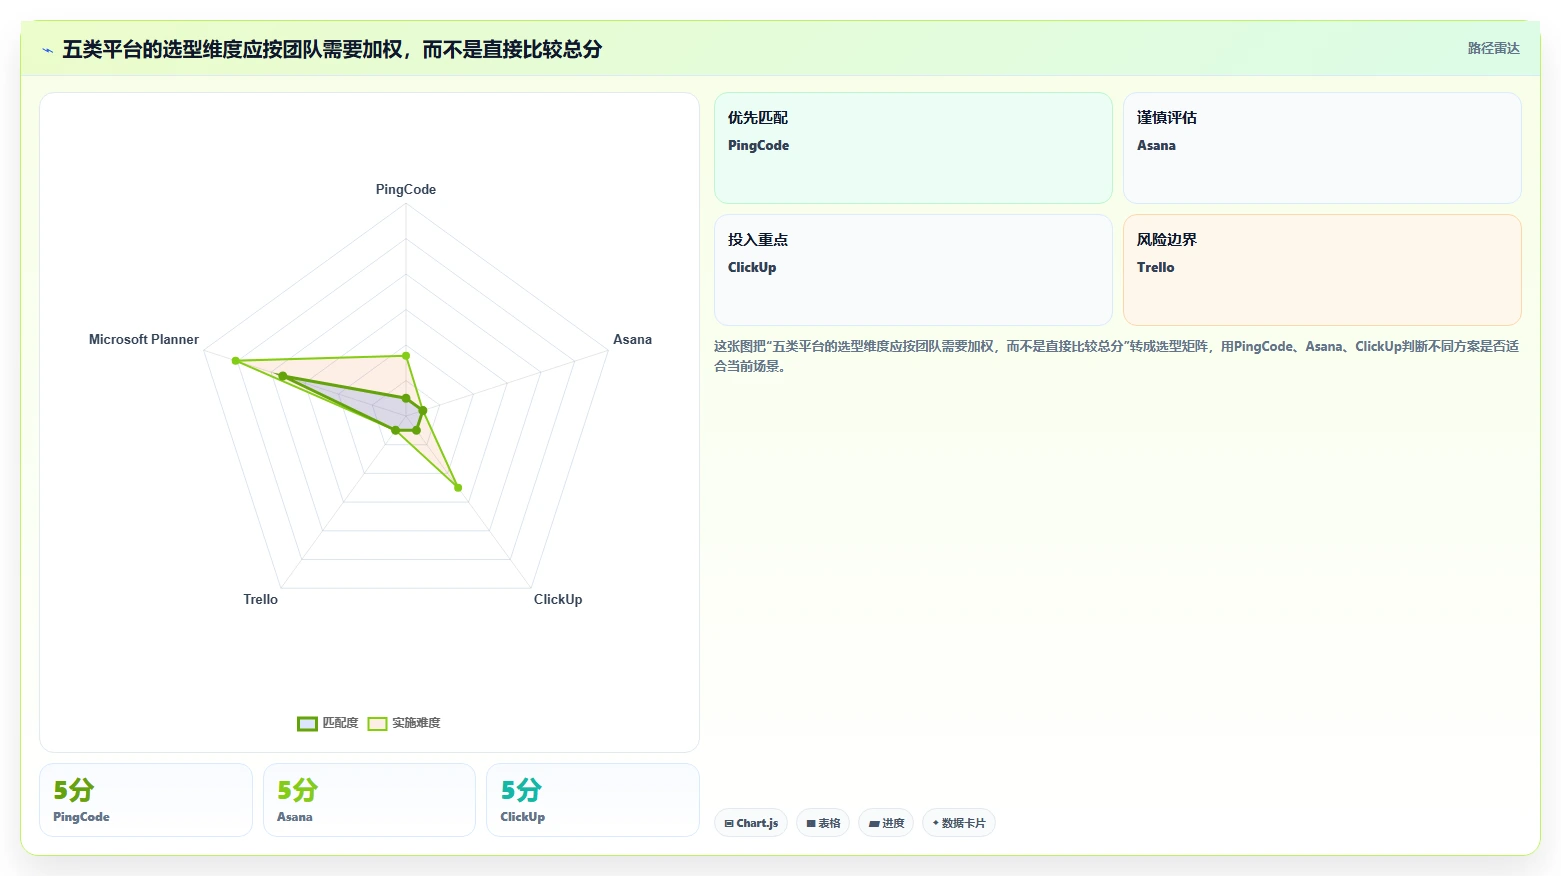Toggle the 匹配度 legend series
Viewport: 1561px width, 876px height.
click(328, 723)
